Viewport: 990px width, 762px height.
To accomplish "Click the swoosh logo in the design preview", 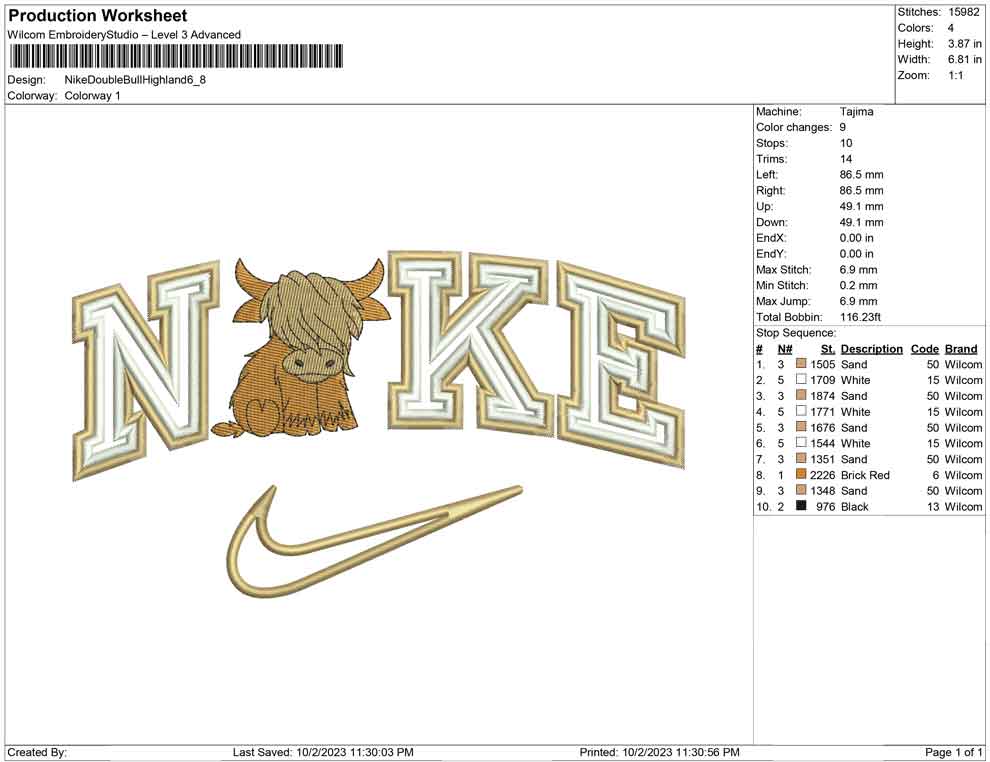I will click(374, 542).
